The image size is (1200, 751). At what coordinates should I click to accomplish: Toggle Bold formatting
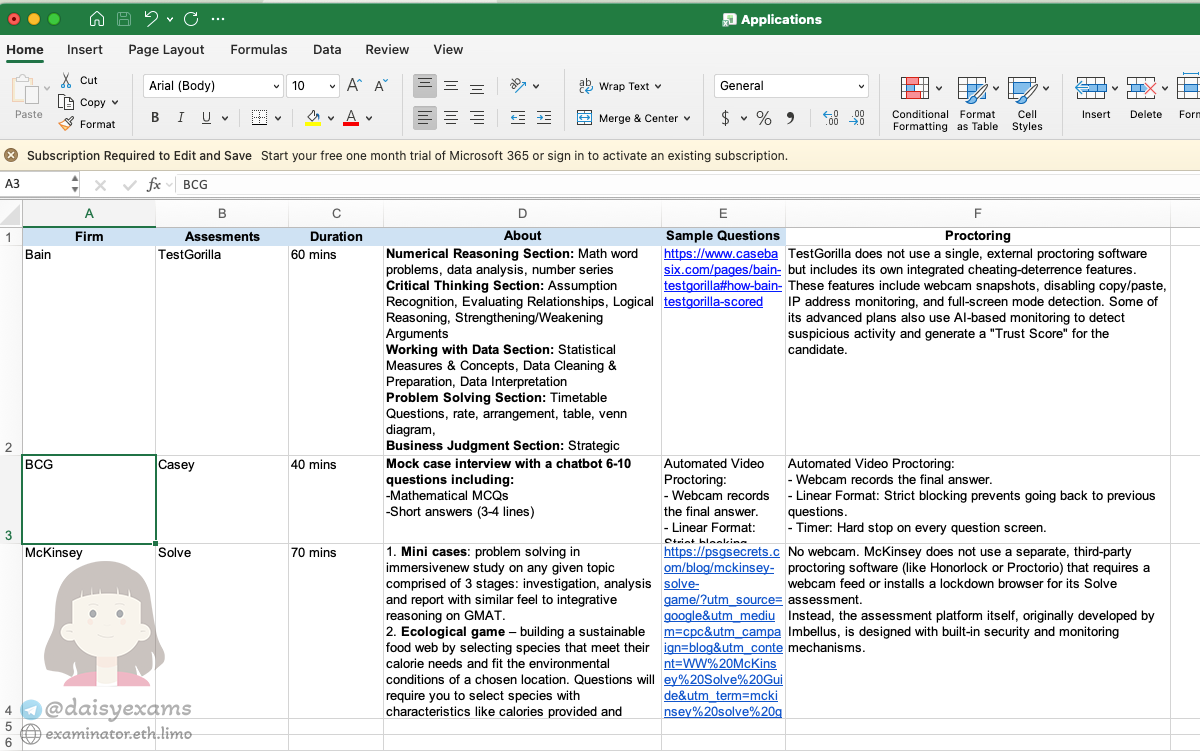[x=155, y=118]
